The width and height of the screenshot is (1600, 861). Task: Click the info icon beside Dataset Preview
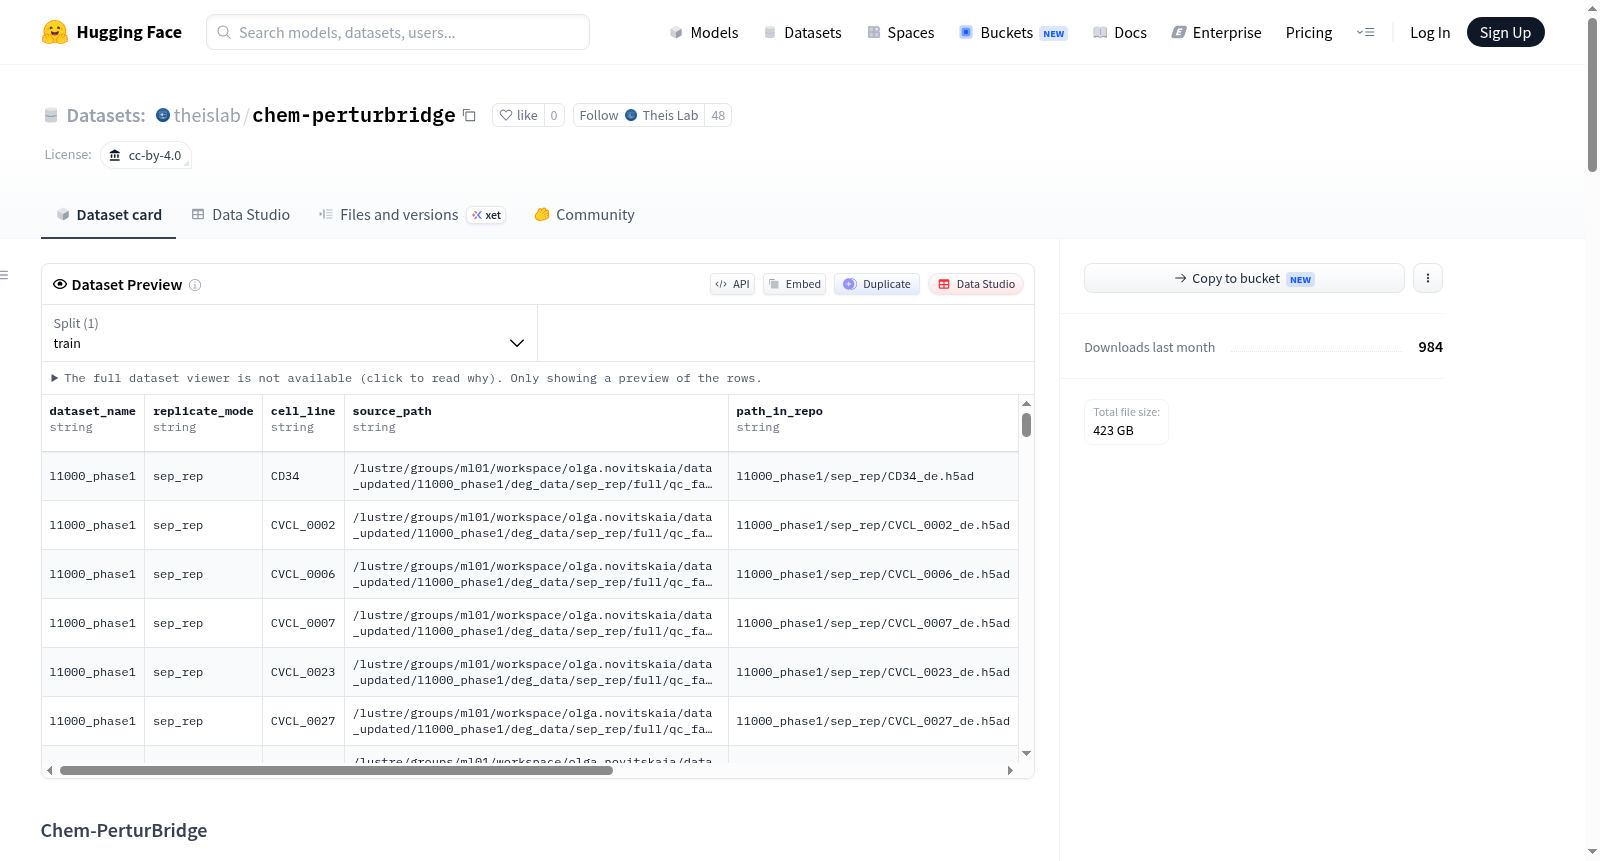point(195,285)
